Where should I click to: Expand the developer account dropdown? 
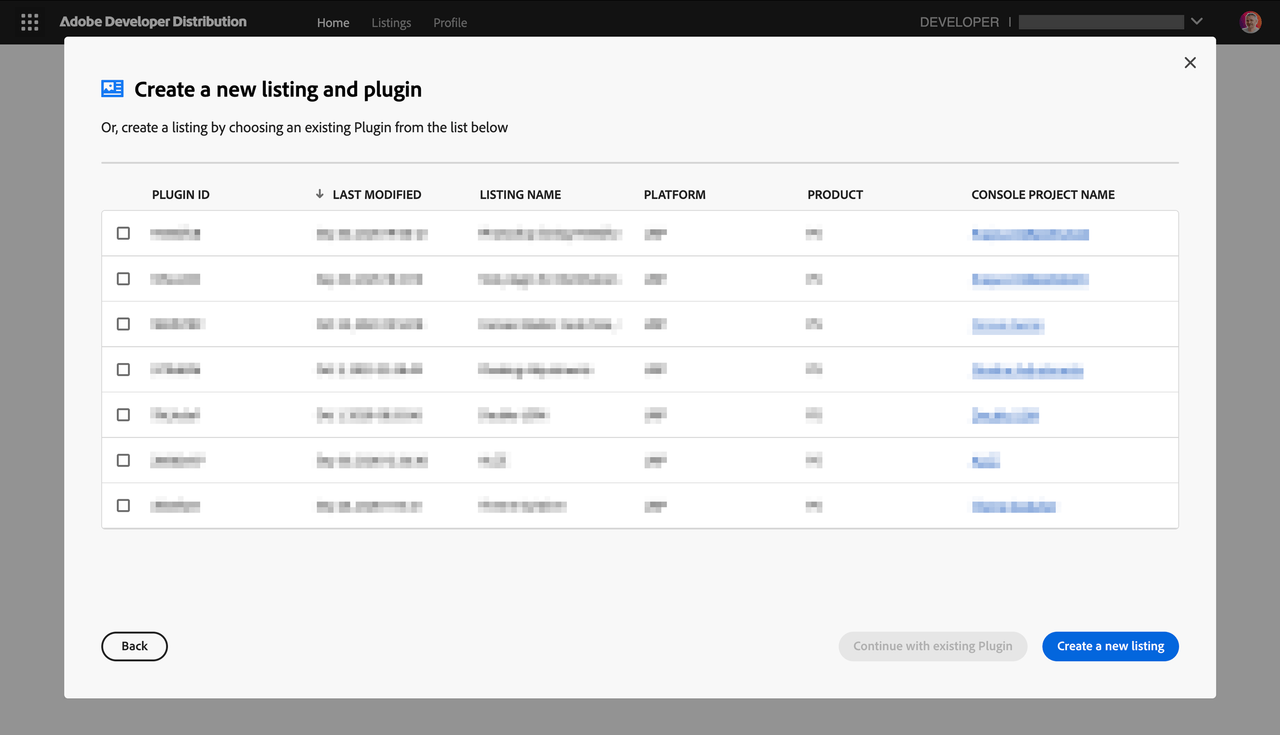[1100, 20]
